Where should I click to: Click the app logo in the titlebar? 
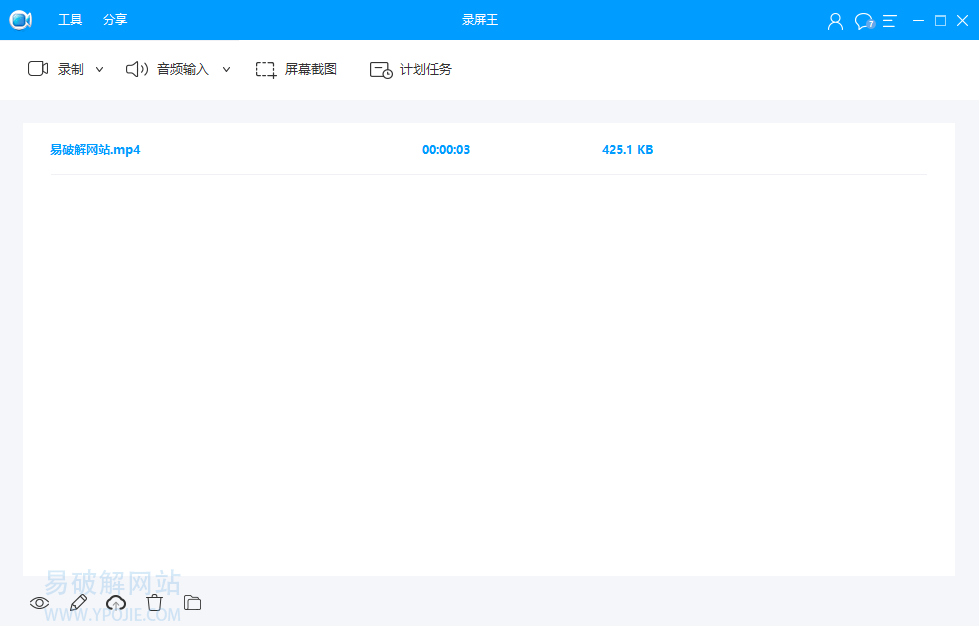coord(20,19)
